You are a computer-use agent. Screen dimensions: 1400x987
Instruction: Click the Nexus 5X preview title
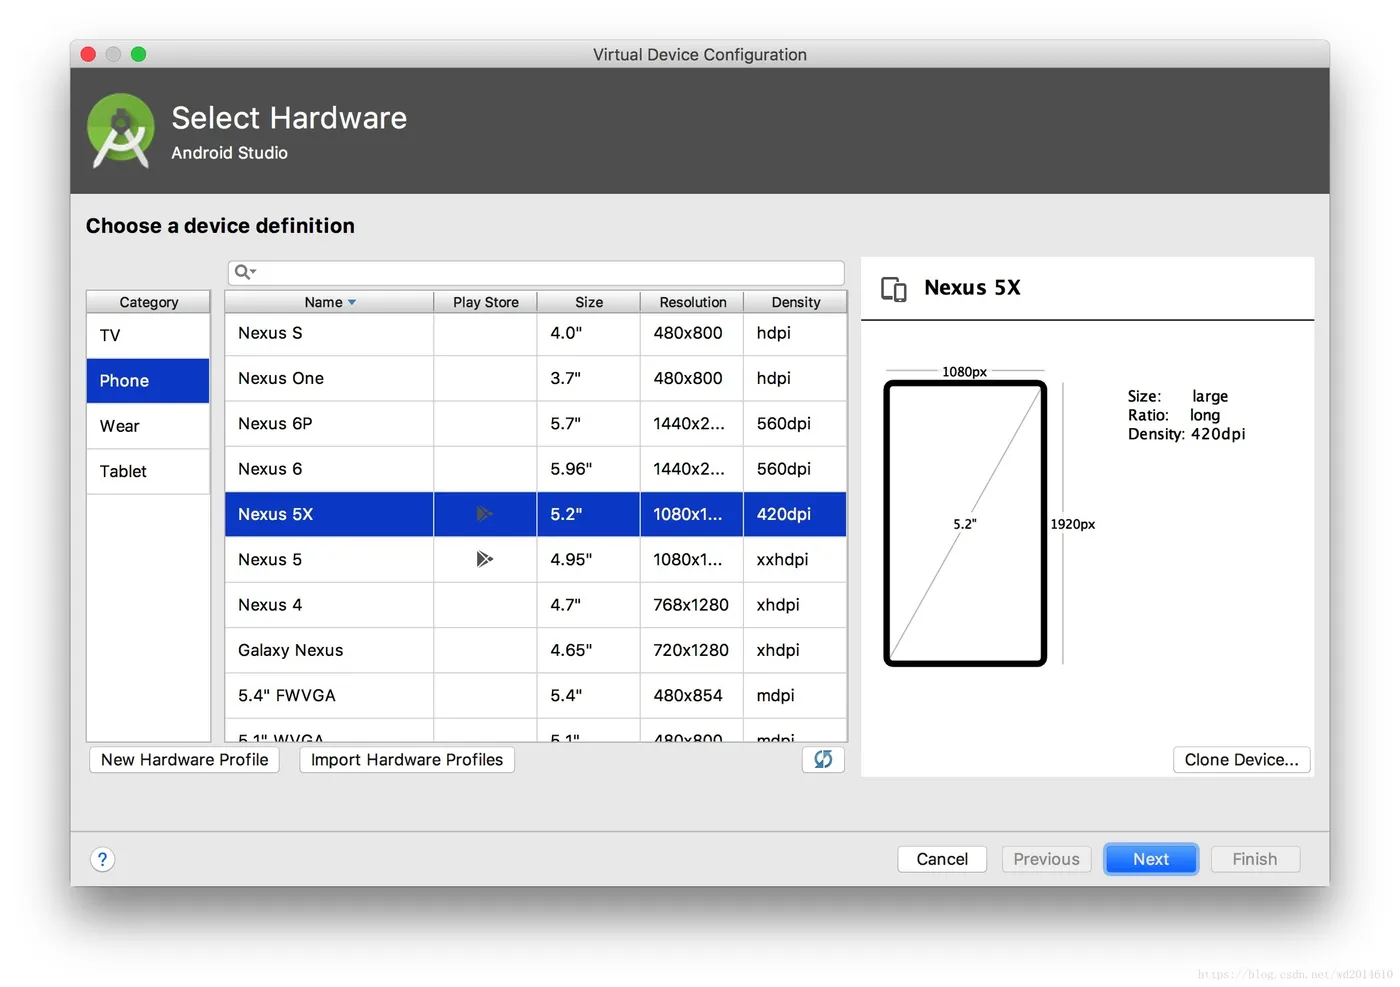coord(972,288)
